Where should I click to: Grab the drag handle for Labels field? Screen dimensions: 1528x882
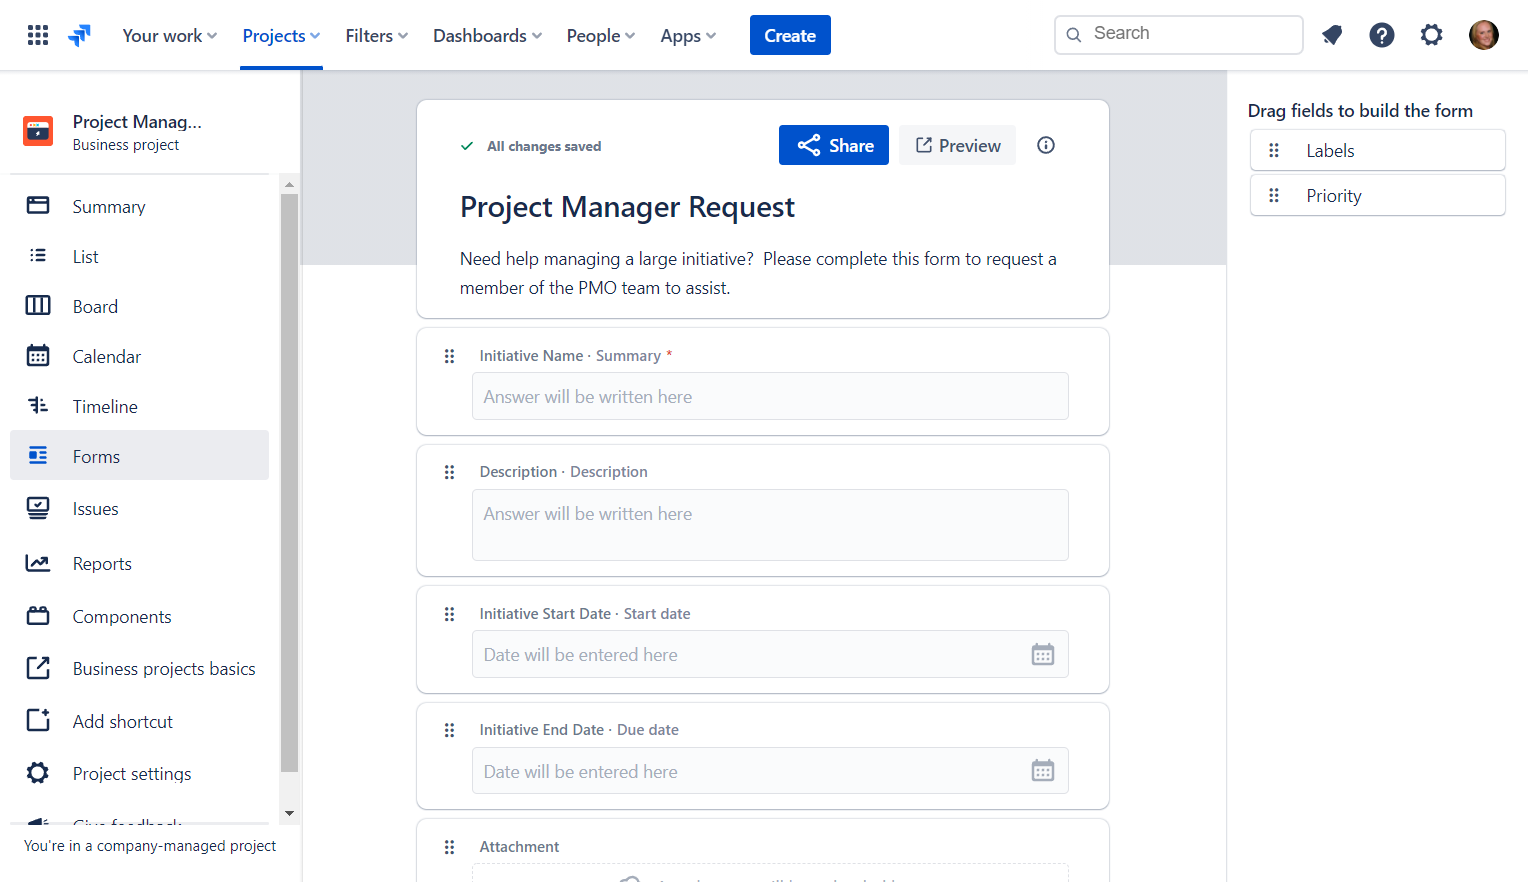coord(1273,151)
